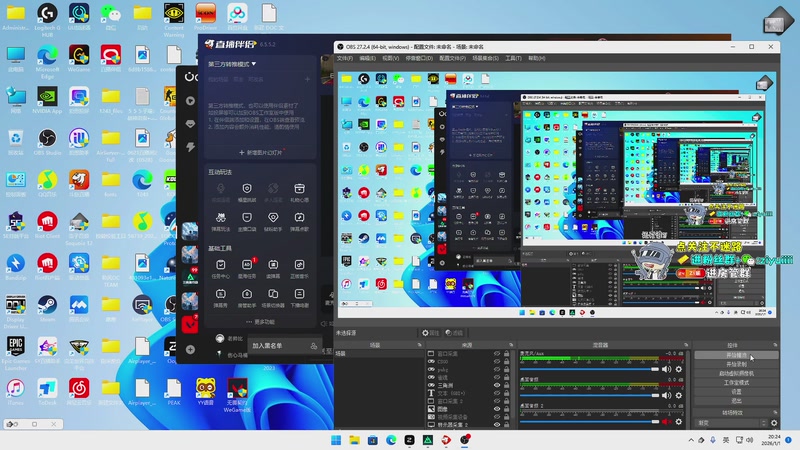Pop out the 转场特效 dock panel
800x450 pixels.
tap(775, 412)
